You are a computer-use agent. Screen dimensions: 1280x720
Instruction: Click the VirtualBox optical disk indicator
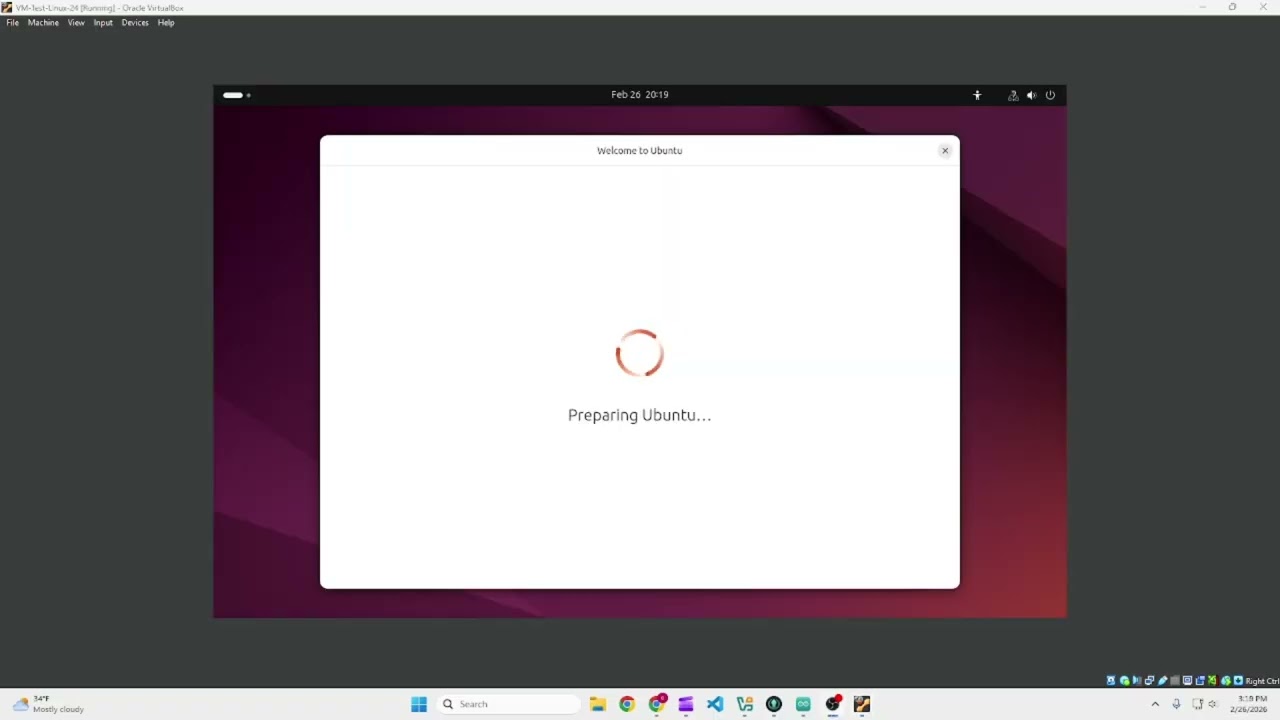pyautogui.click(x=1125, y=681)
